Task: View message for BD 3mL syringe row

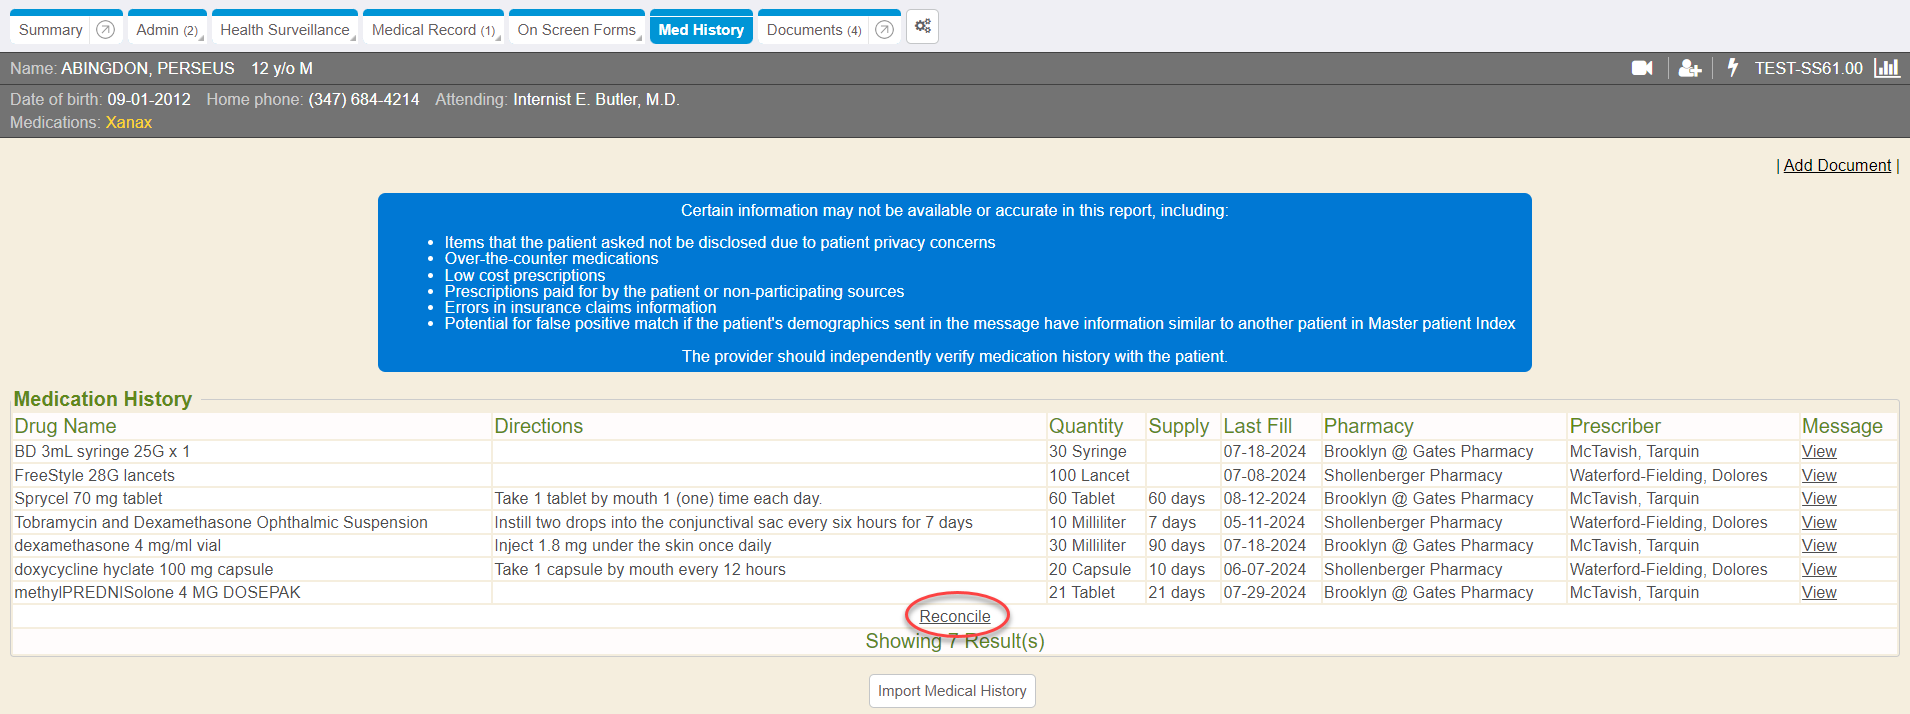Action: pos(1819,452)
